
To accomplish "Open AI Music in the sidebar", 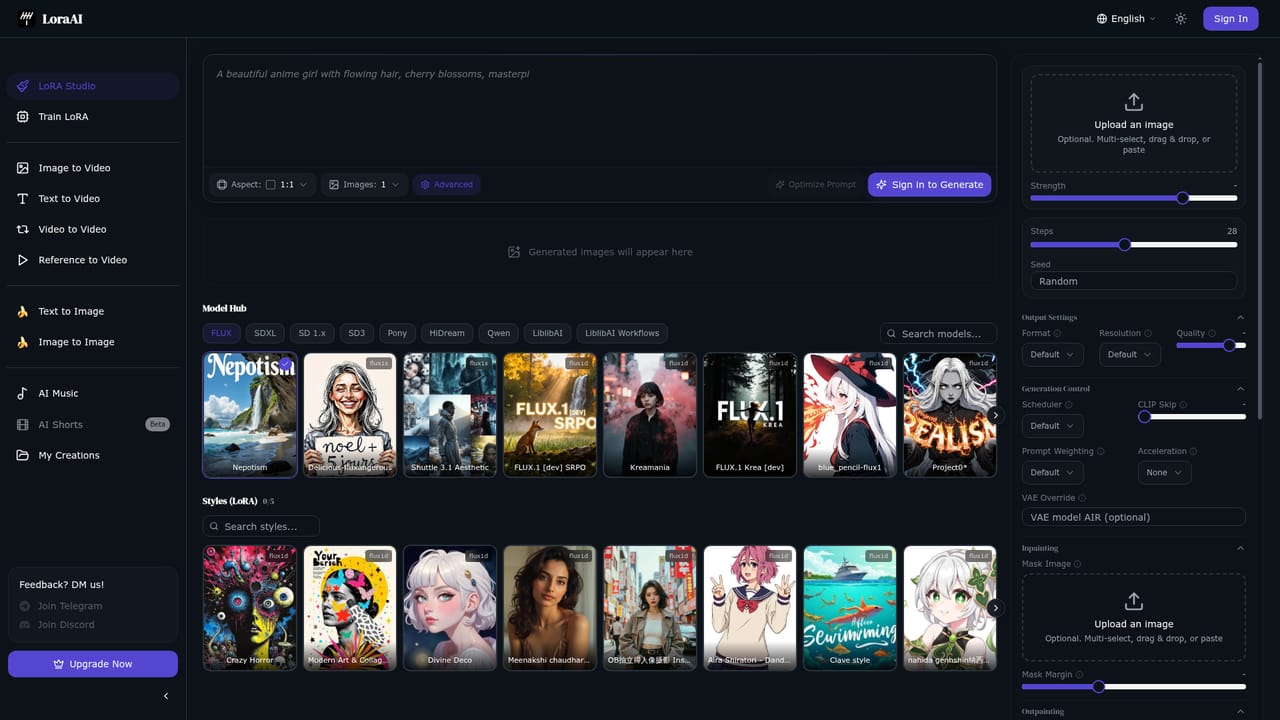I will (93, 393).
